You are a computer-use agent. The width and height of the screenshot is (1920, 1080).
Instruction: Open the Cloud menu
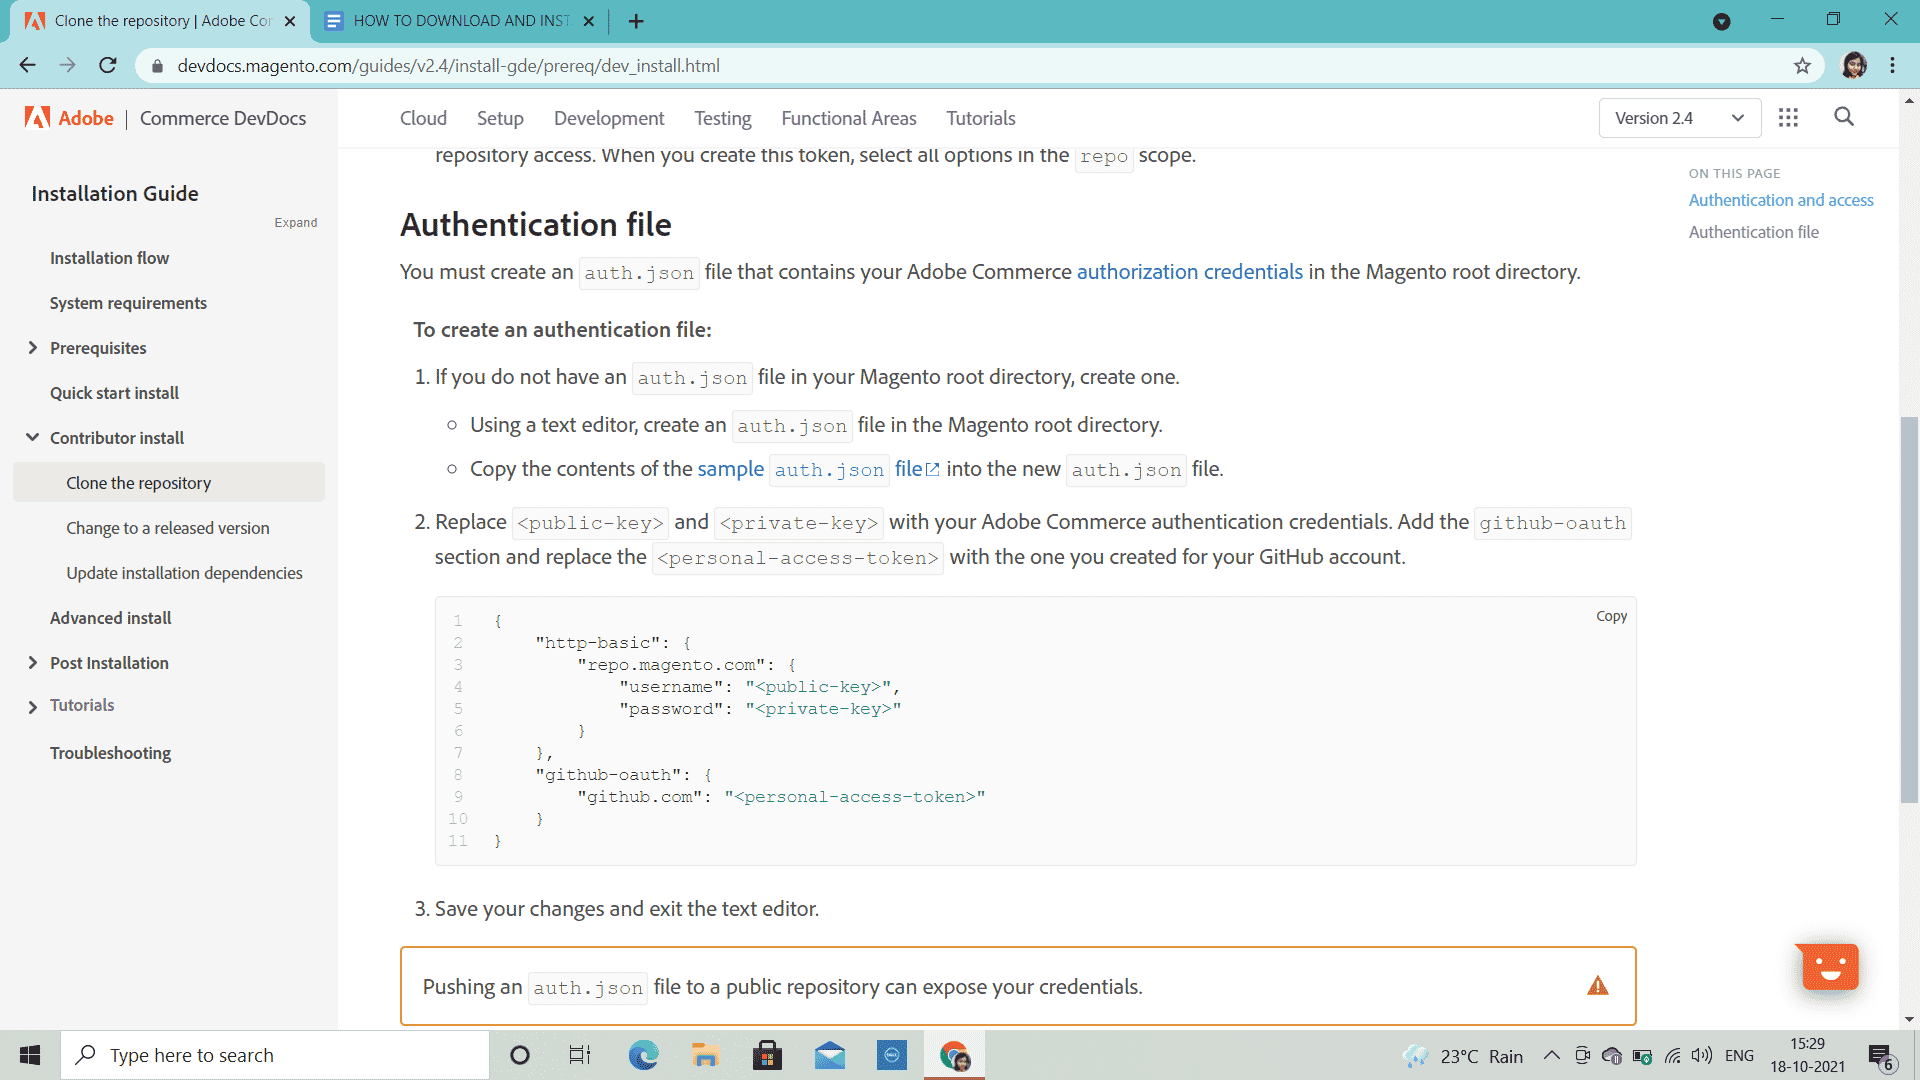[x=423, y=118]
